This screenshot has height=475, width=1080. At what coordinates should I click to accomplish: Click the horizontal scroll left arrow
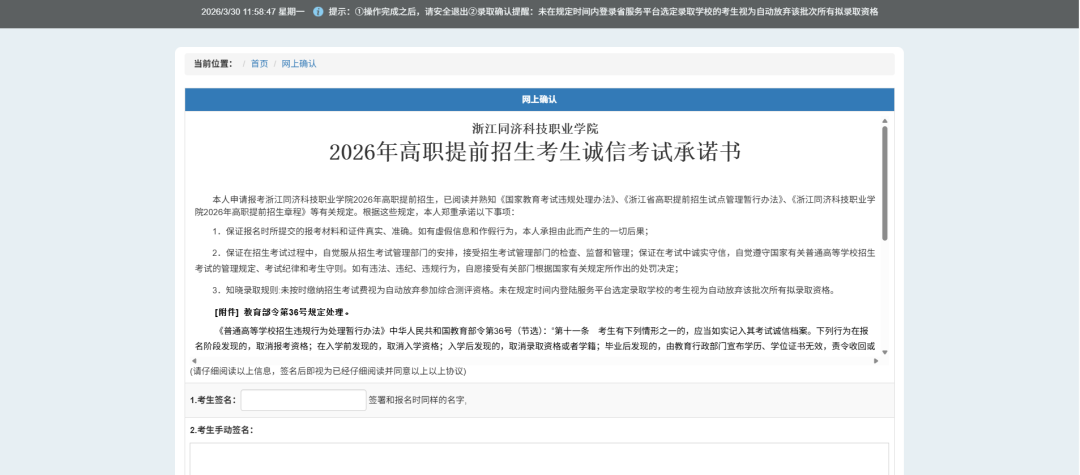click(x=193, y=361)
